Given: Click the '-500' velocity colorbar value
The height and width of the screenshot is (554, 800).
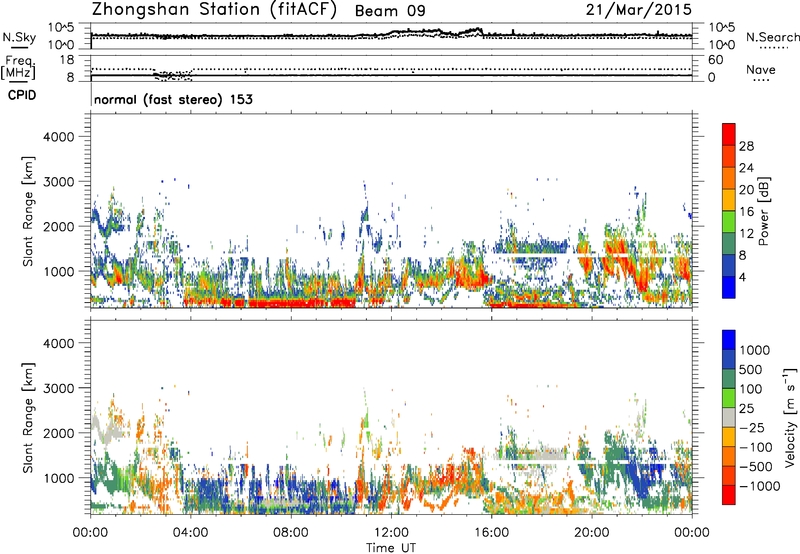Looking at the screenshot, I should click(x=756, y=467).
